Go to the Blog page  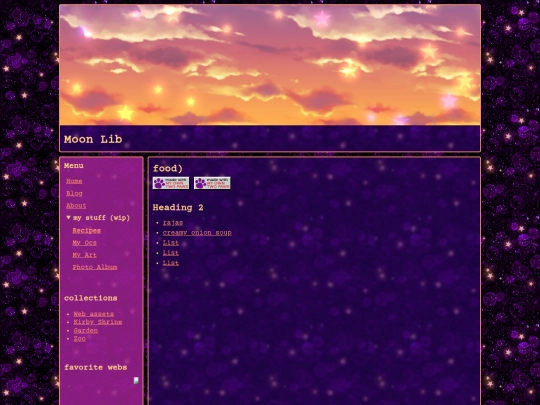[x=74, y=194]
